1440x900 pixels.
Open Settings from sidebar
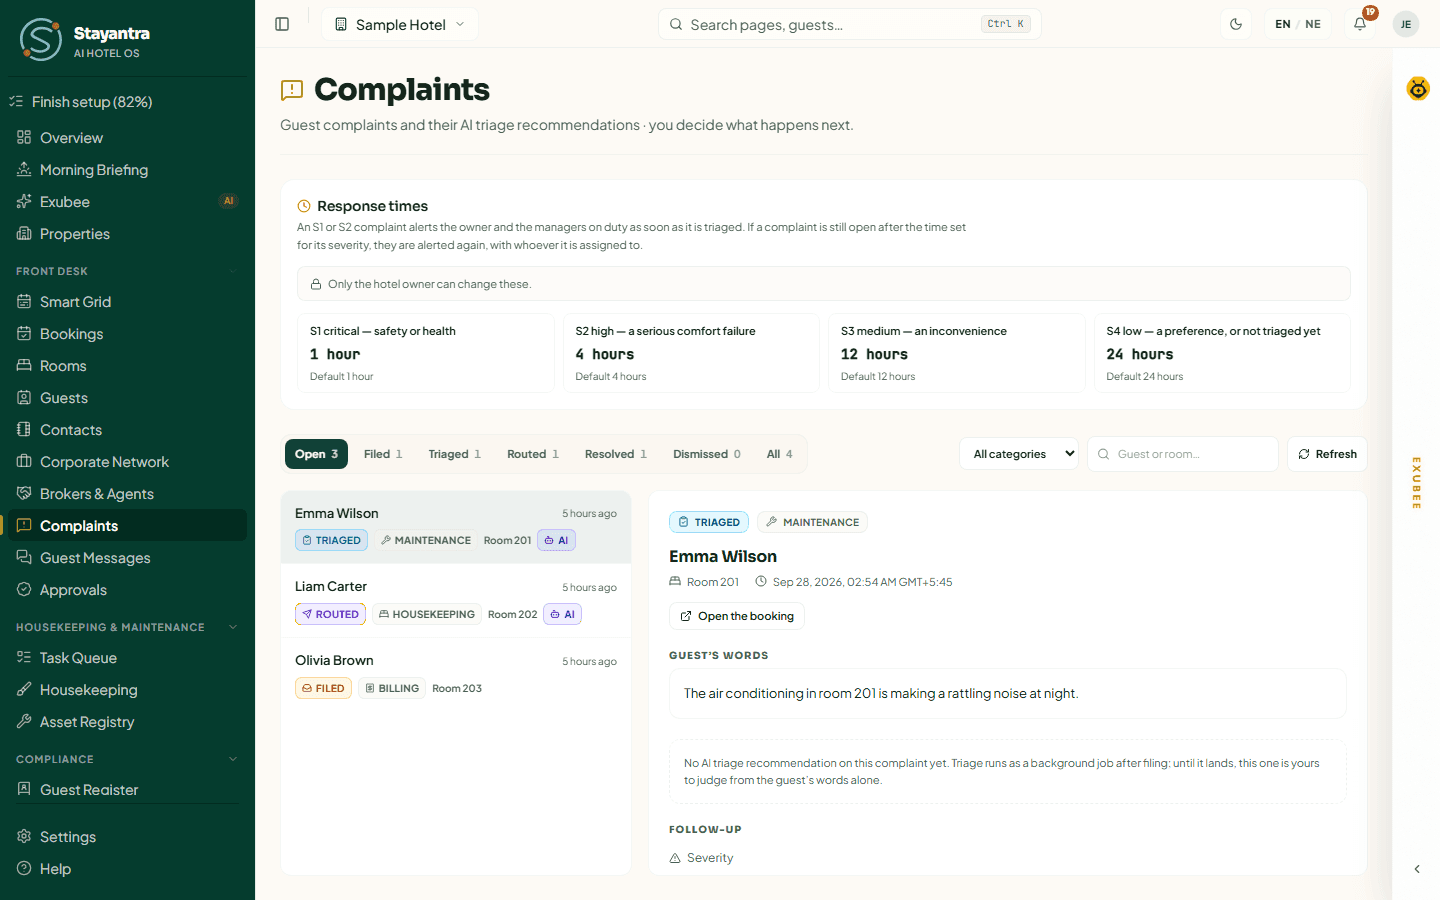[x=127, y=837]
